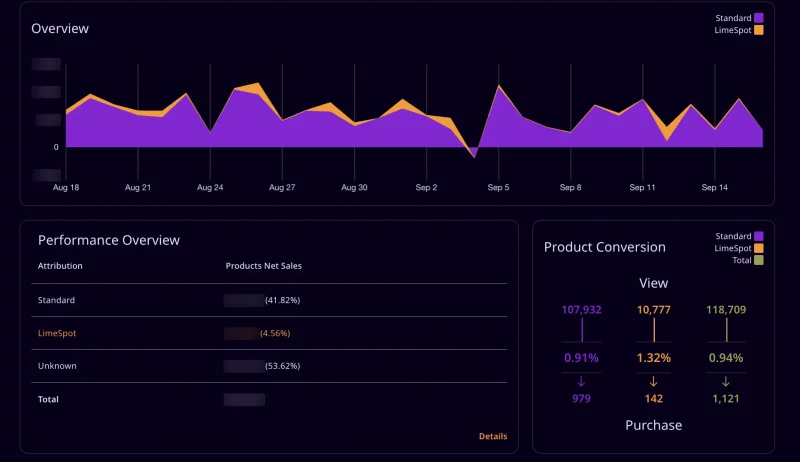The height and width of the screenshot is (462, 800).
Task: Click the Overview chart title
Action: point(60,29)
